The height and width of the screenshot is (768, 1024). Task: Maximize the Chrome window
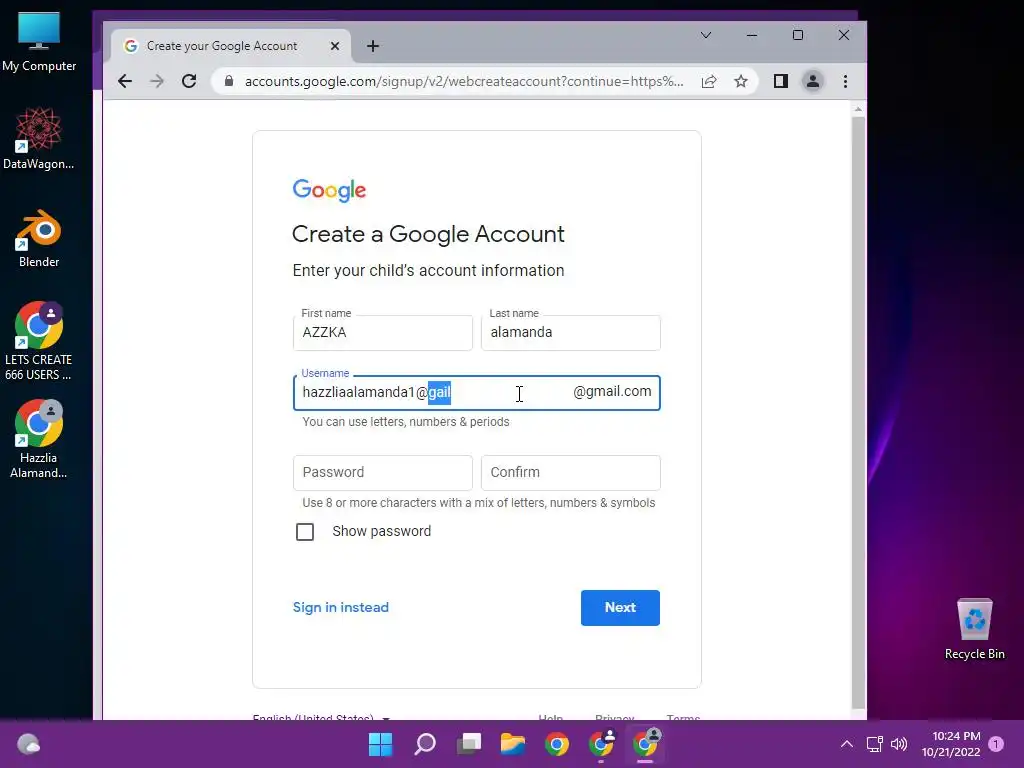pos(798,35)
